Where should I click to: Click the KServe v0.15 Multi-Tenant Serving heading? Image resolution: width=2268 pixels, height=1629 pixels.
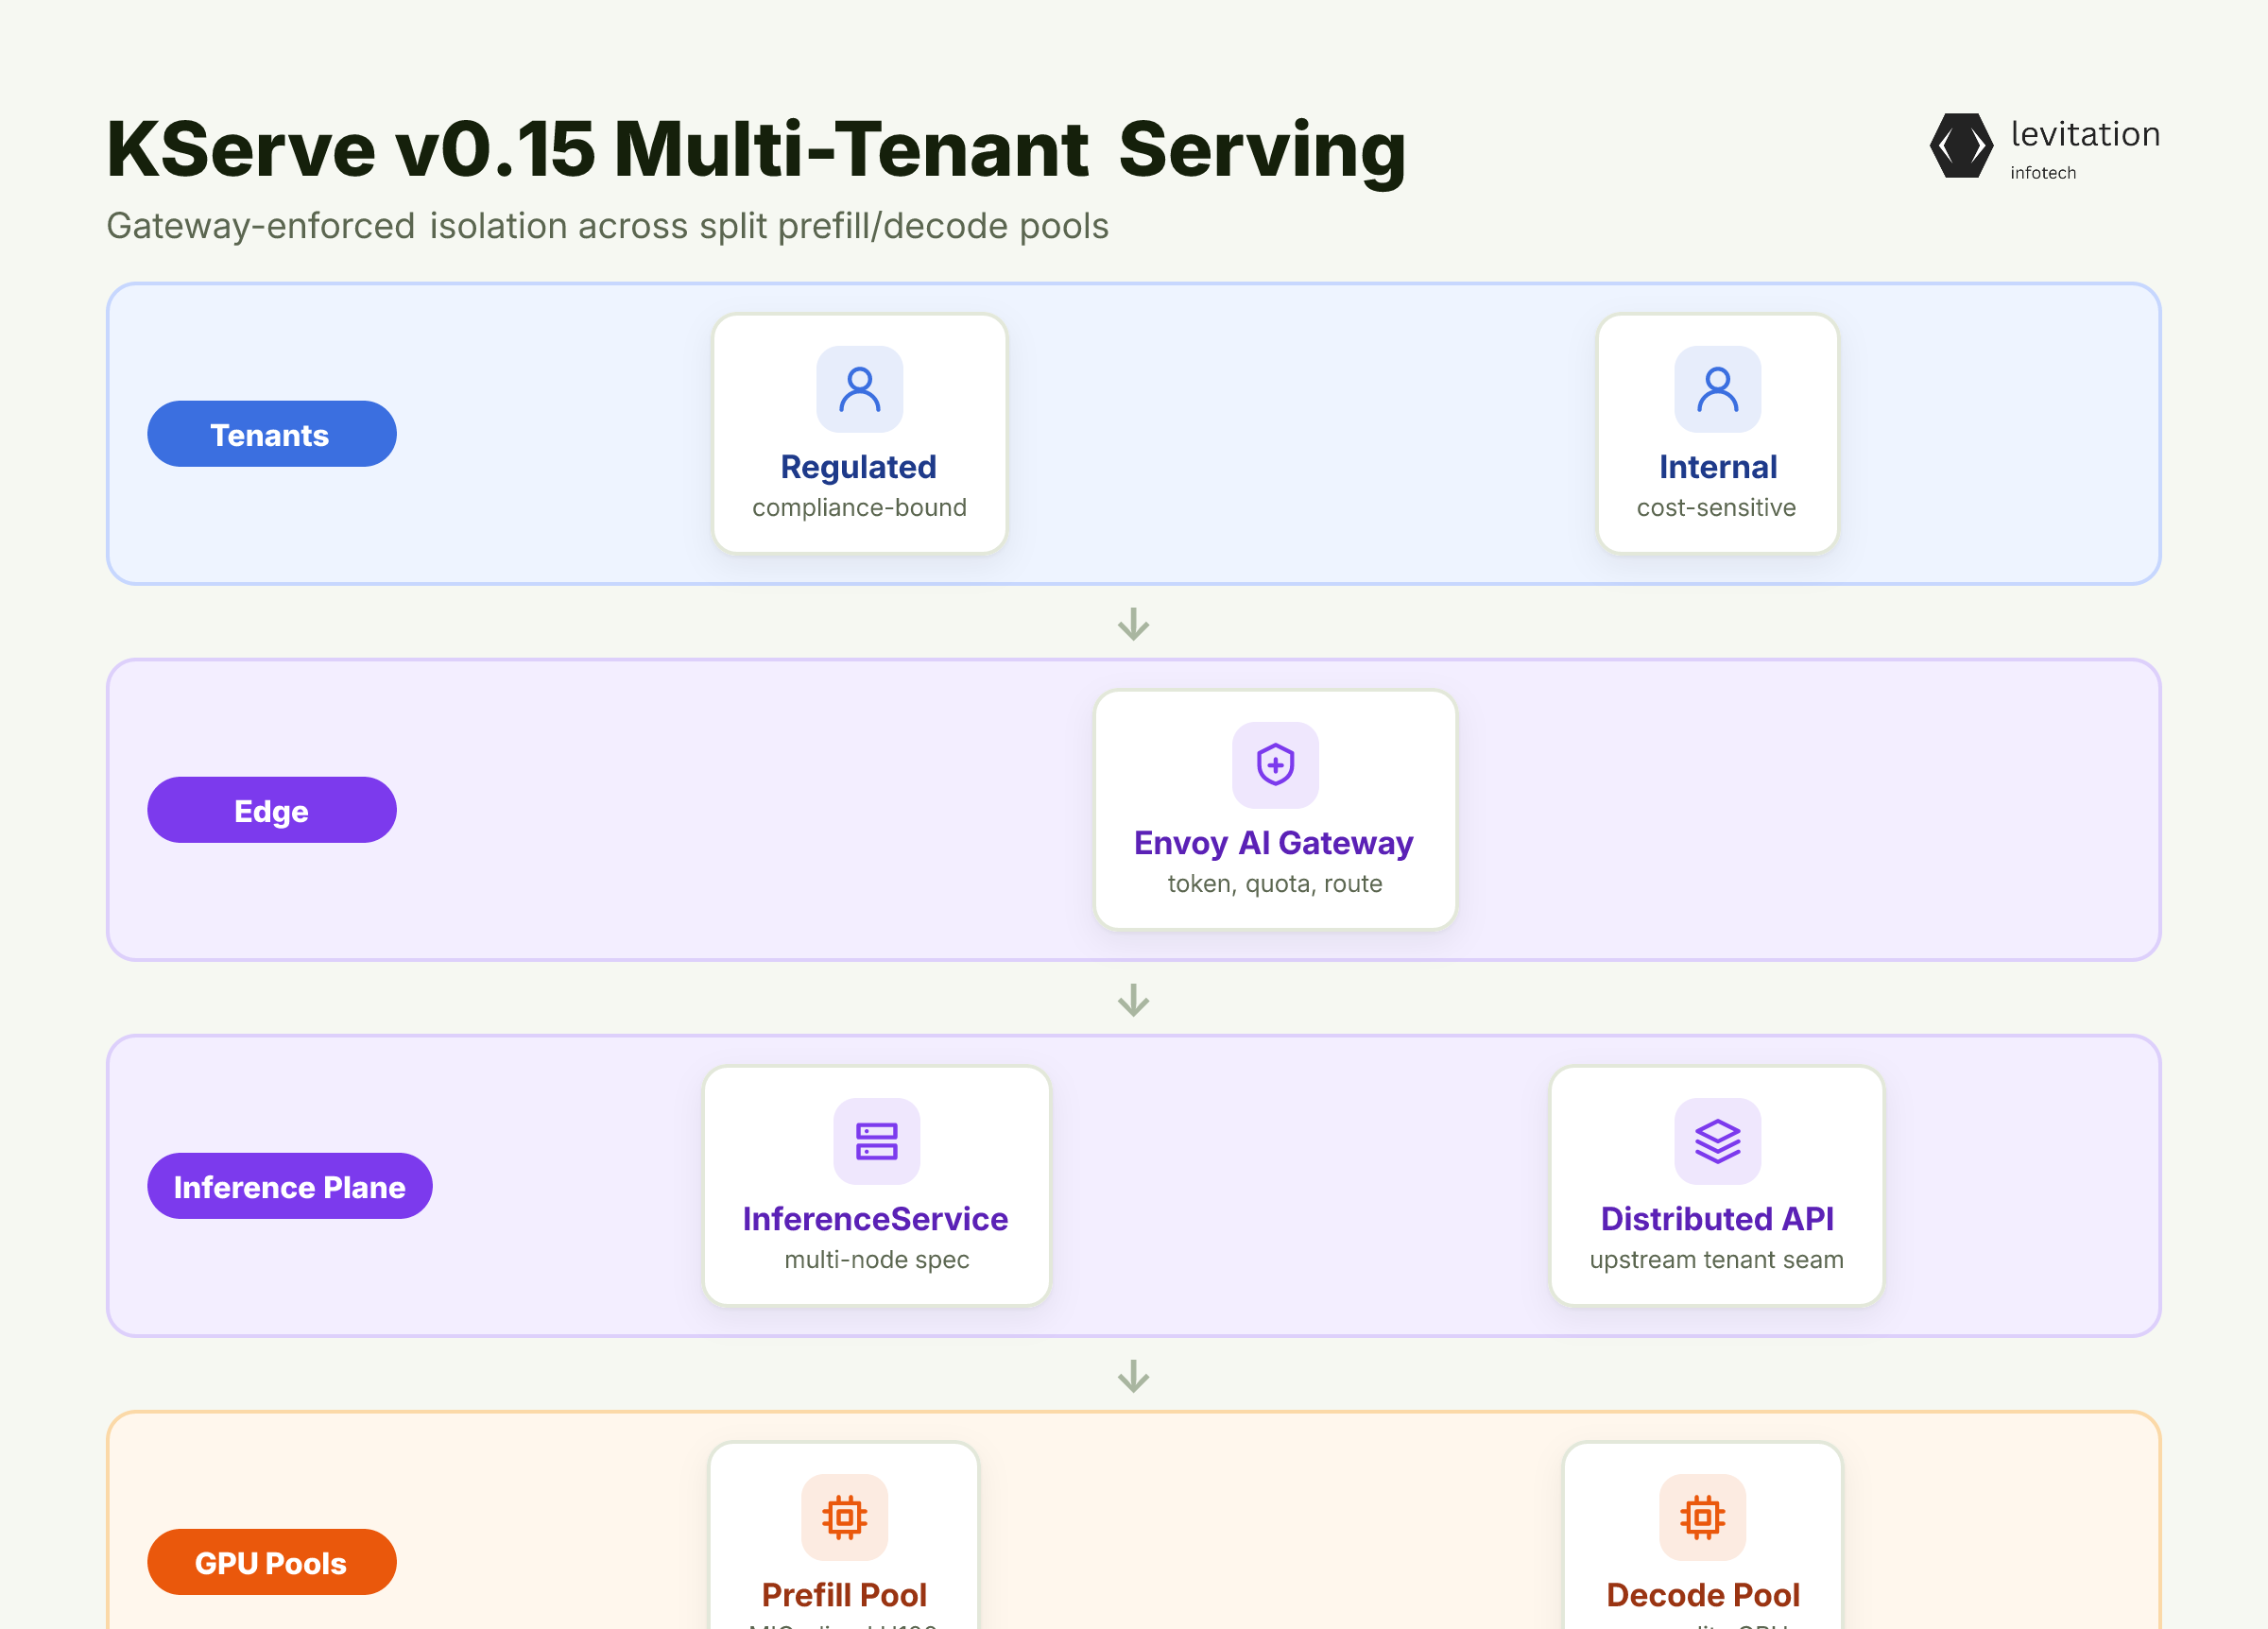(756, 150)
